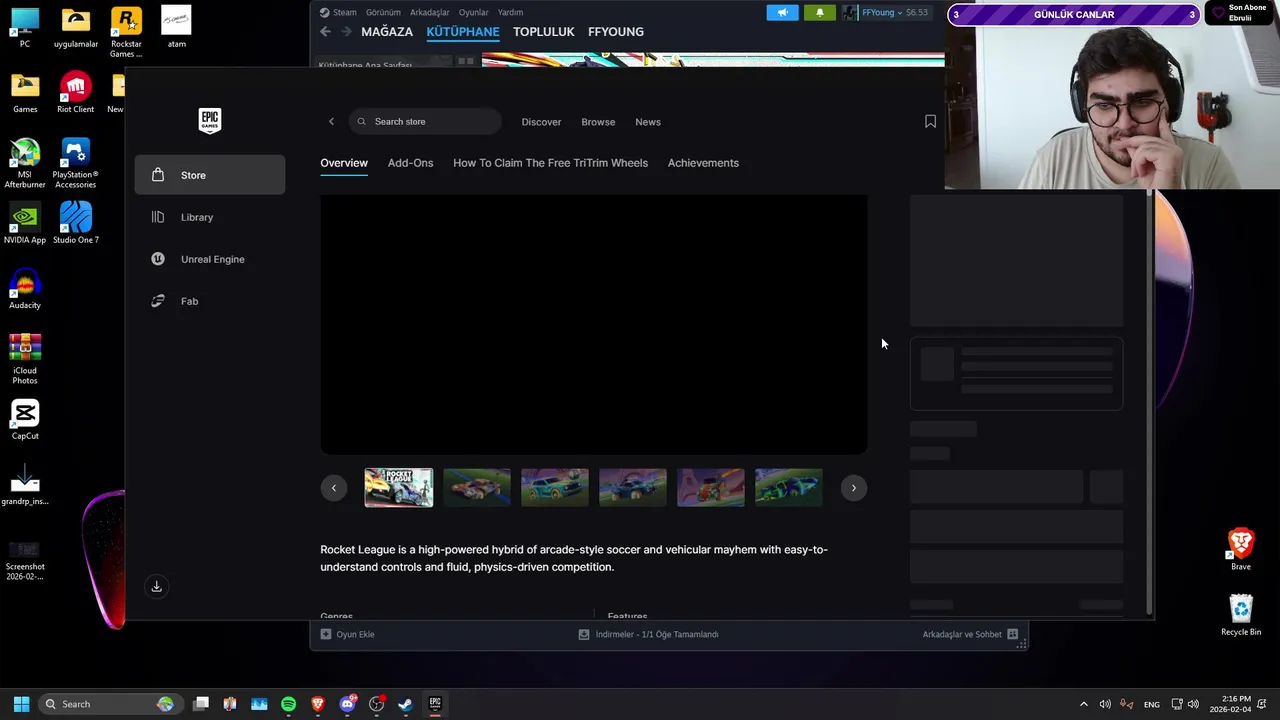Open the Oyunlar menu in Steam
Viewport: 1280px width, 720px height.
click(x=474, y=12)
